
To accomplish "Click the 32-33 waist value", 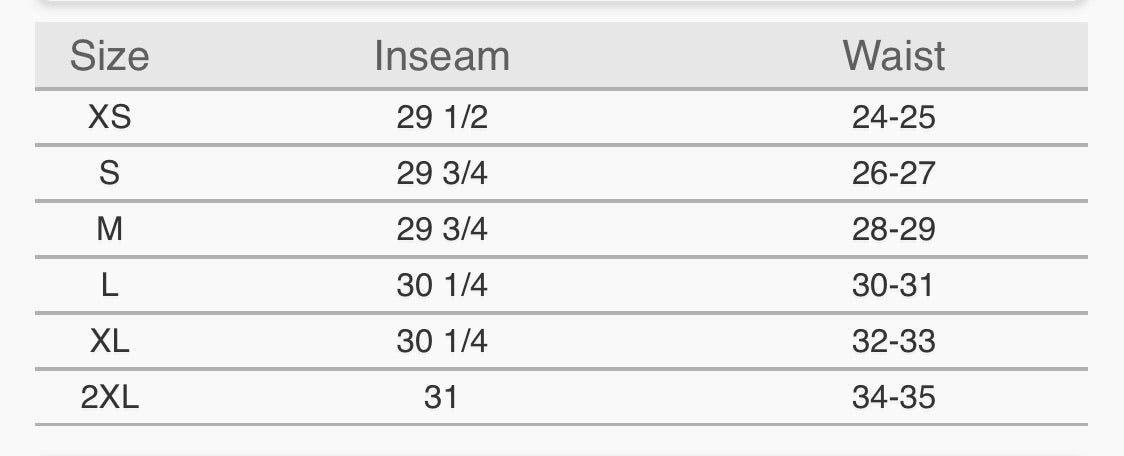I will point(893,342).
